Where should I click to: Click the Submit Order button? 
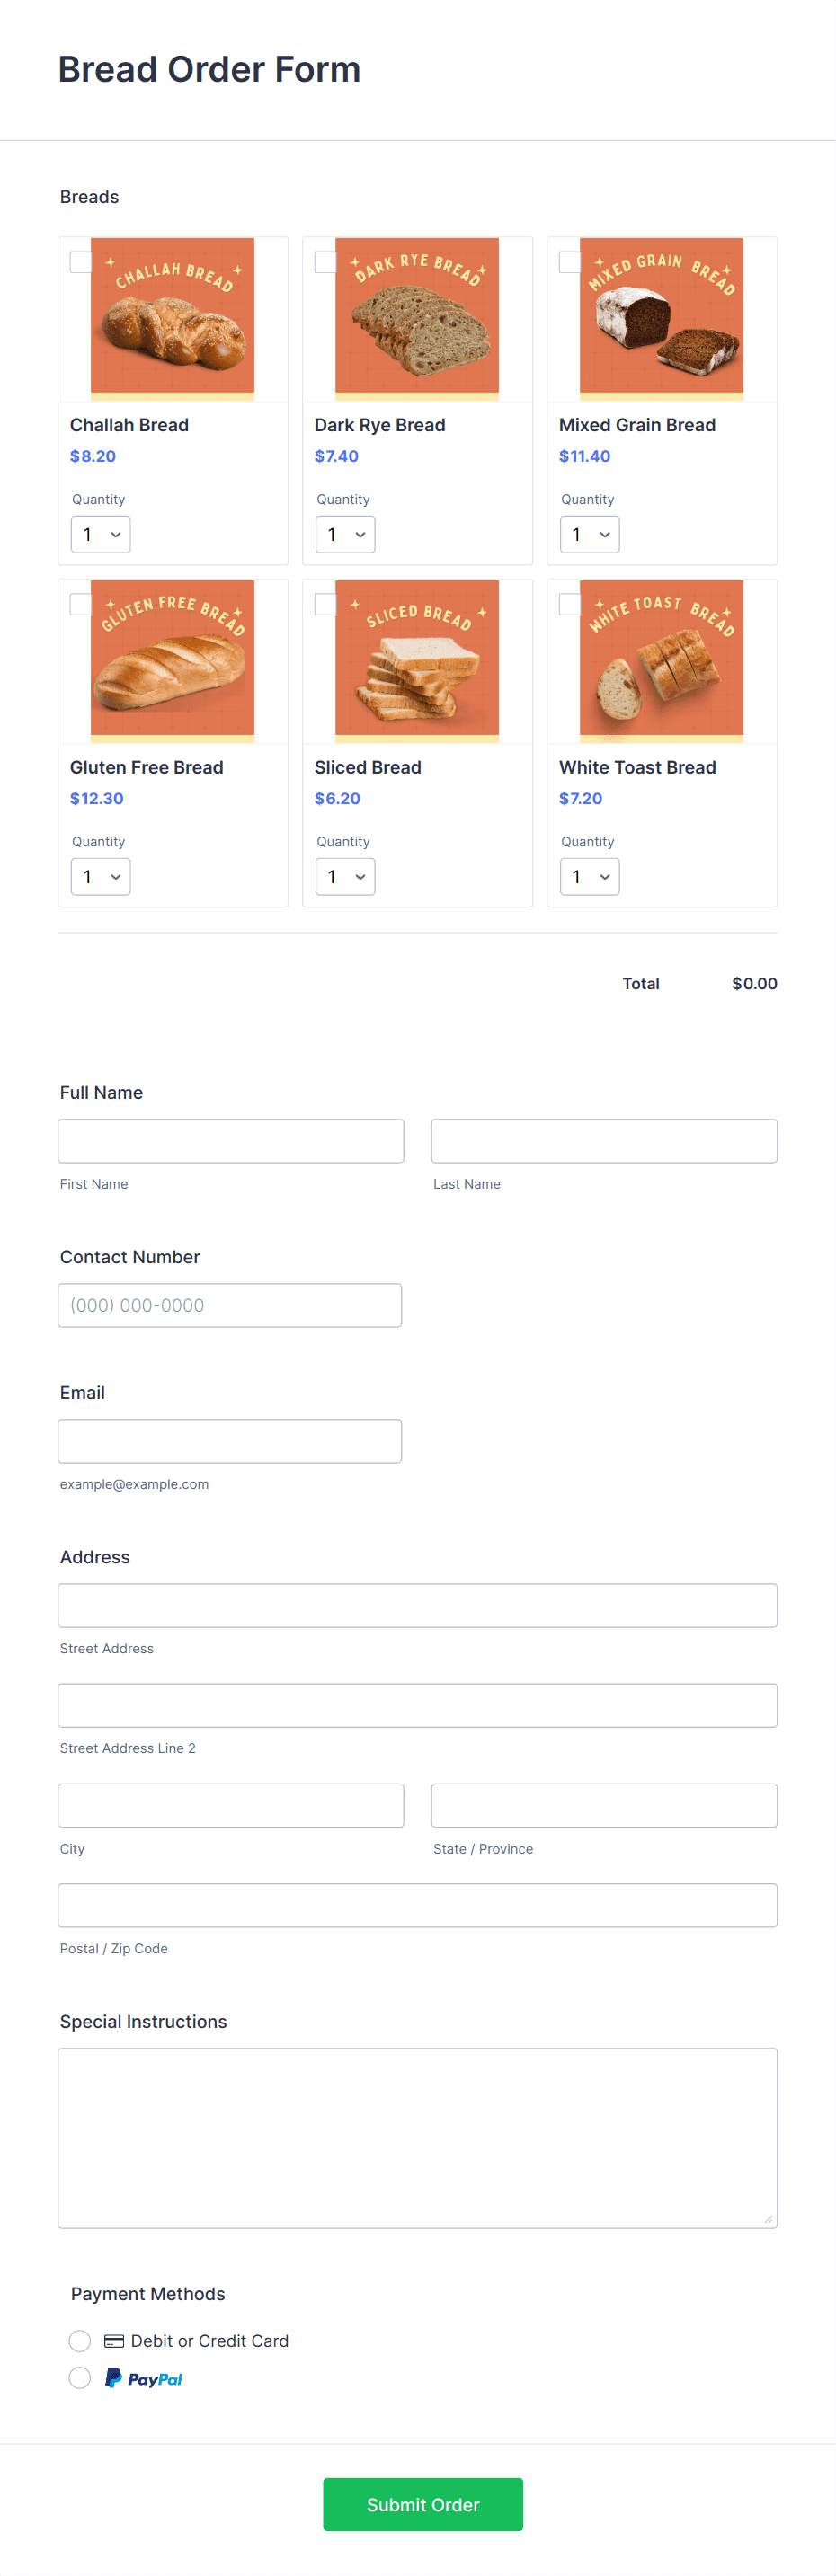coord(422,2504)
